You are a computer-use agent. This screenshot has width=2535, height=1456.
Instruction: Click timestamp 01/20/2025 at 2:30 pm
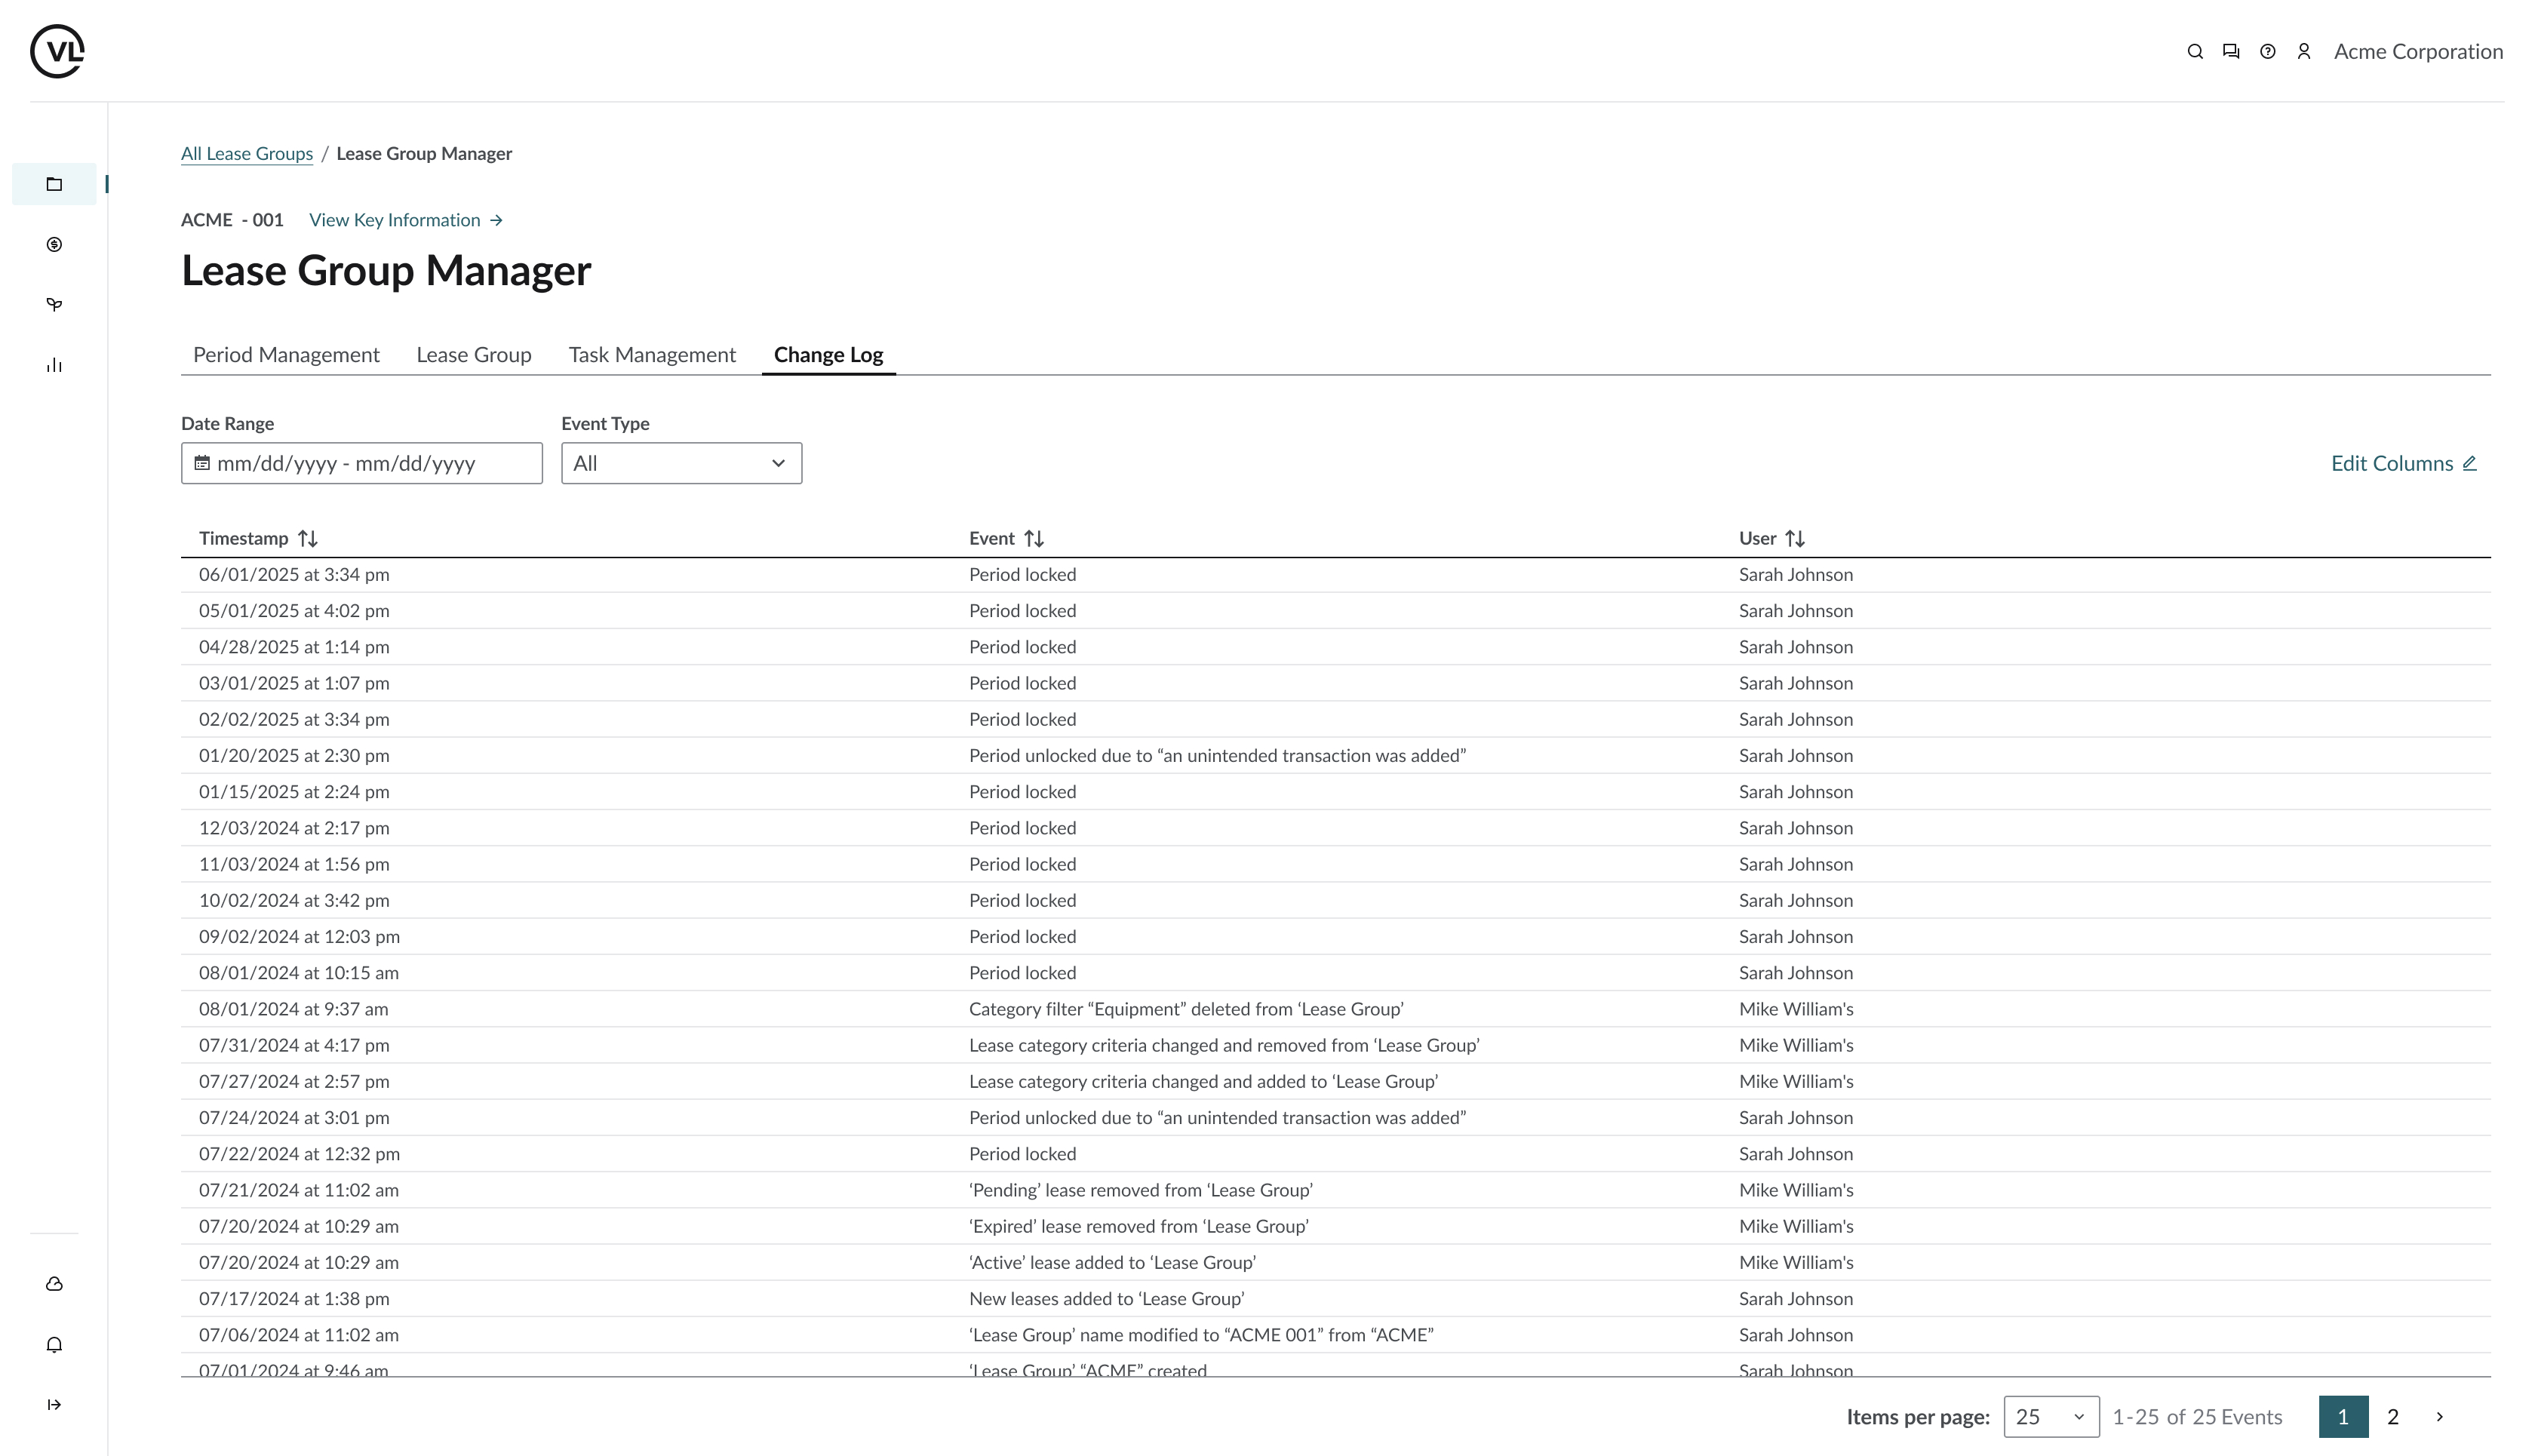click(x=294, y=756)
